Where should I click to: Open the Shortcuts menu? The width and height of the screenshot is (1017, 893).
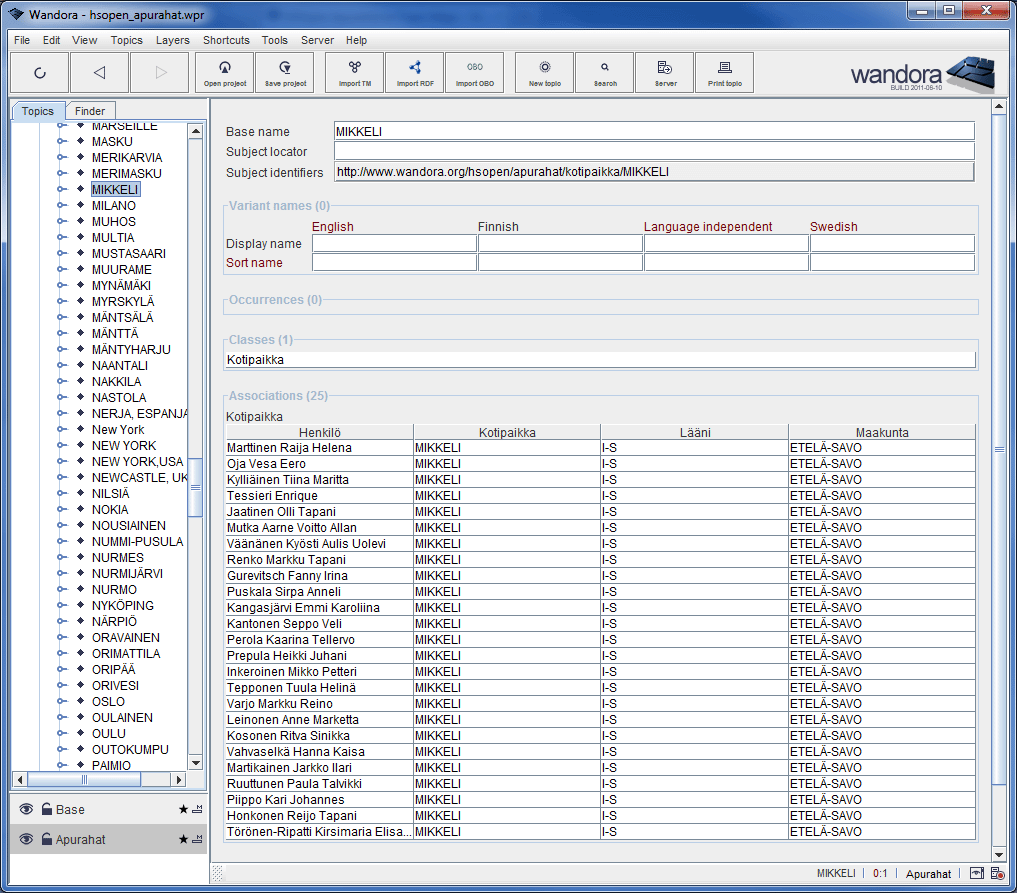(x=226, y=40)
